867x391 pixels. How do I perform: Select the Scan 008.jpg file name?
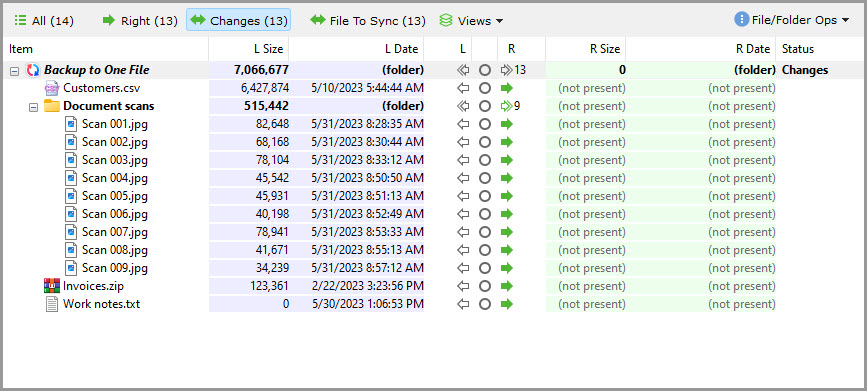pyautogui.click(x=115, y=250)
